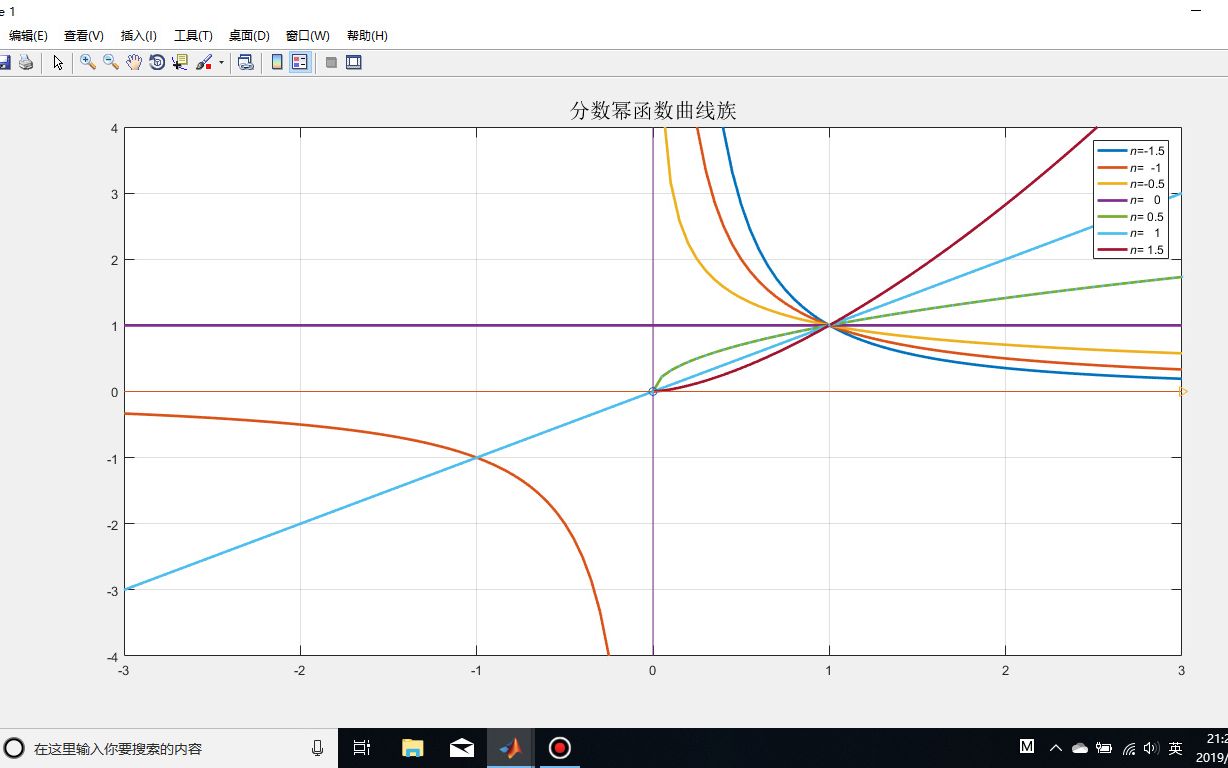The height and width of the screenshot is (768, 1228).
Task: Click the Hide Plot Tools icon
Action: coord(331,62)
